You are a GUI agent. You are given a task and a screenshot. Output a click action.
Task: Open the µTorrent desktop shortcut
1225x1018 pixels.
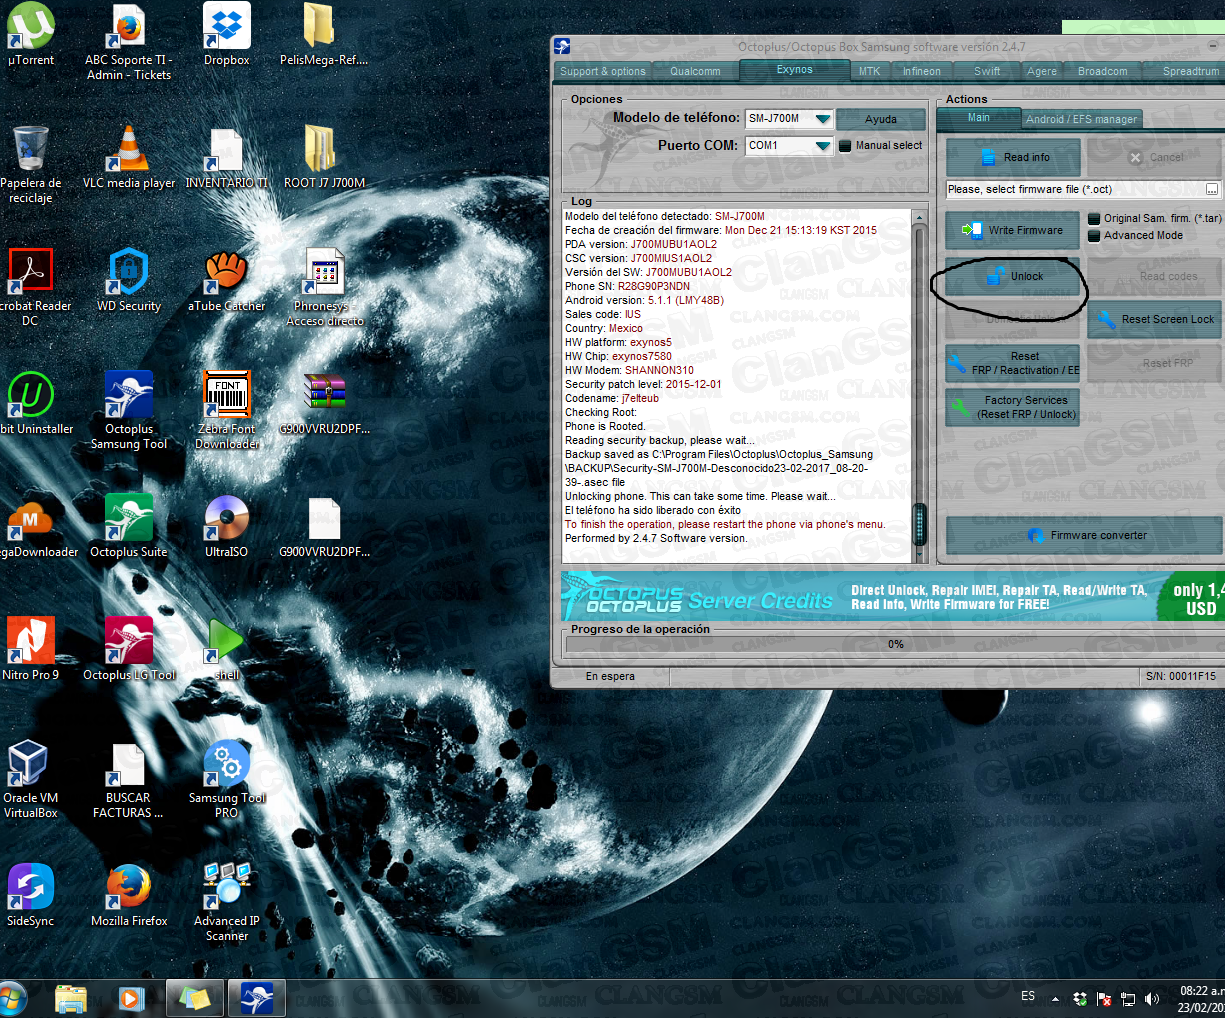tap(31, 35)
